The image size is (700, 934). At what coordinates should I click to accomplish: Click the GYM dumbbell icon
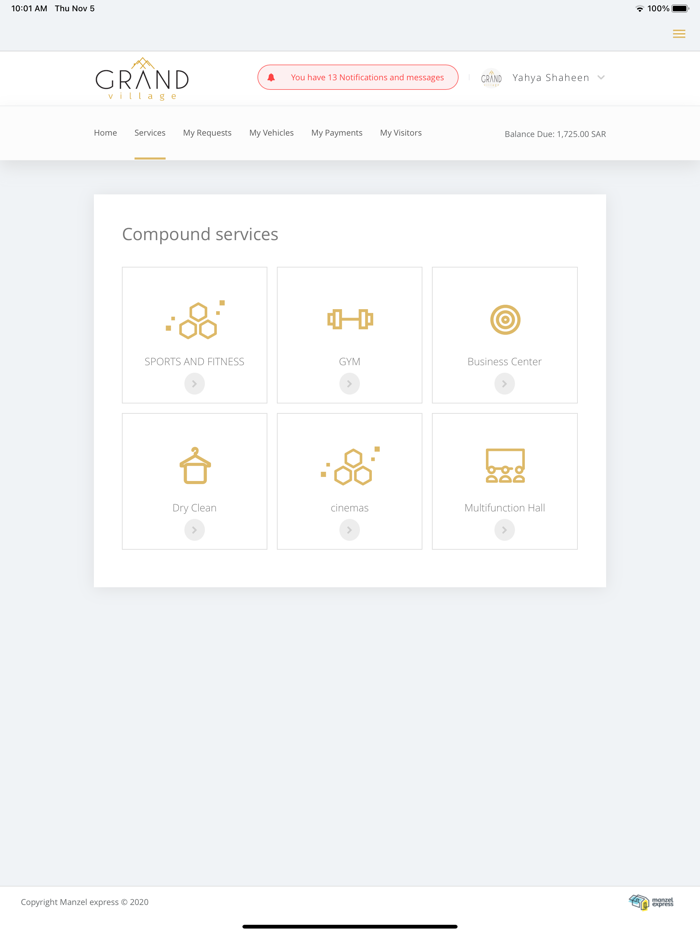coord(350,319)
